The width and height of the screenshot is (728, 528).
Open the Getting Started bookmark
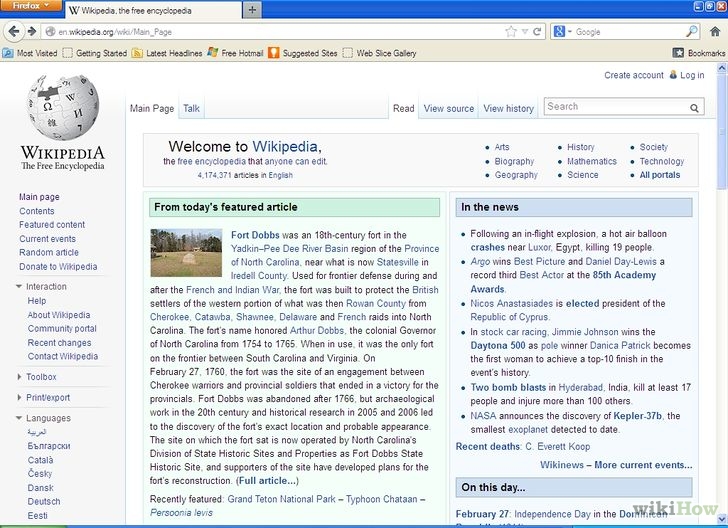[x=95, y=53]
